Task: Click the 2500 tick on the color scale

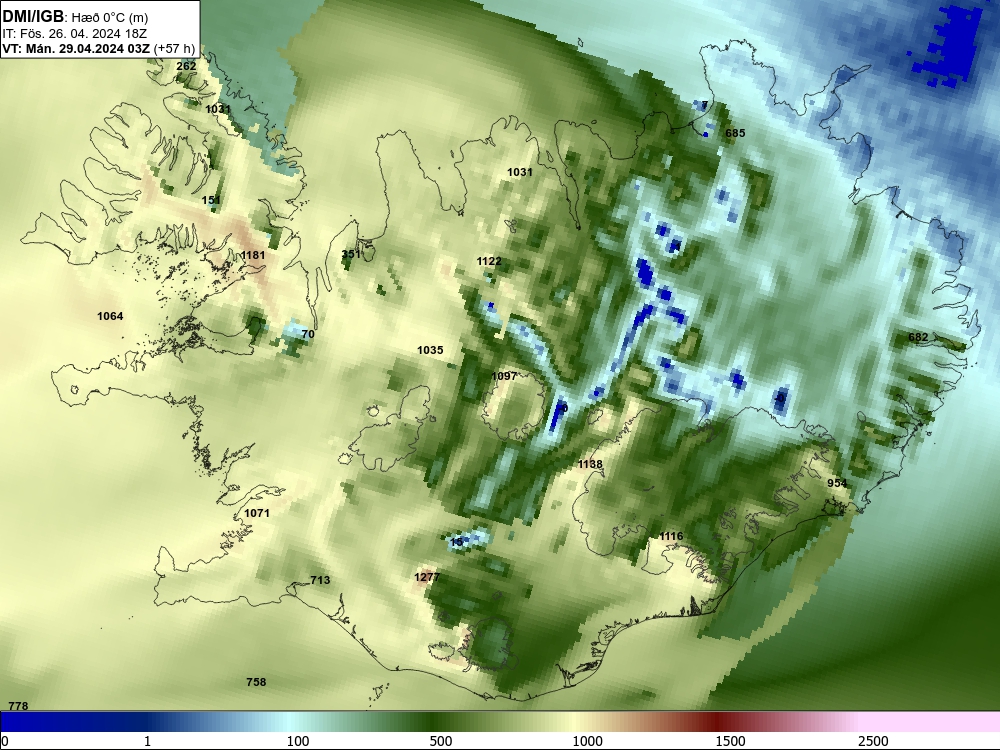Action: 873,741
